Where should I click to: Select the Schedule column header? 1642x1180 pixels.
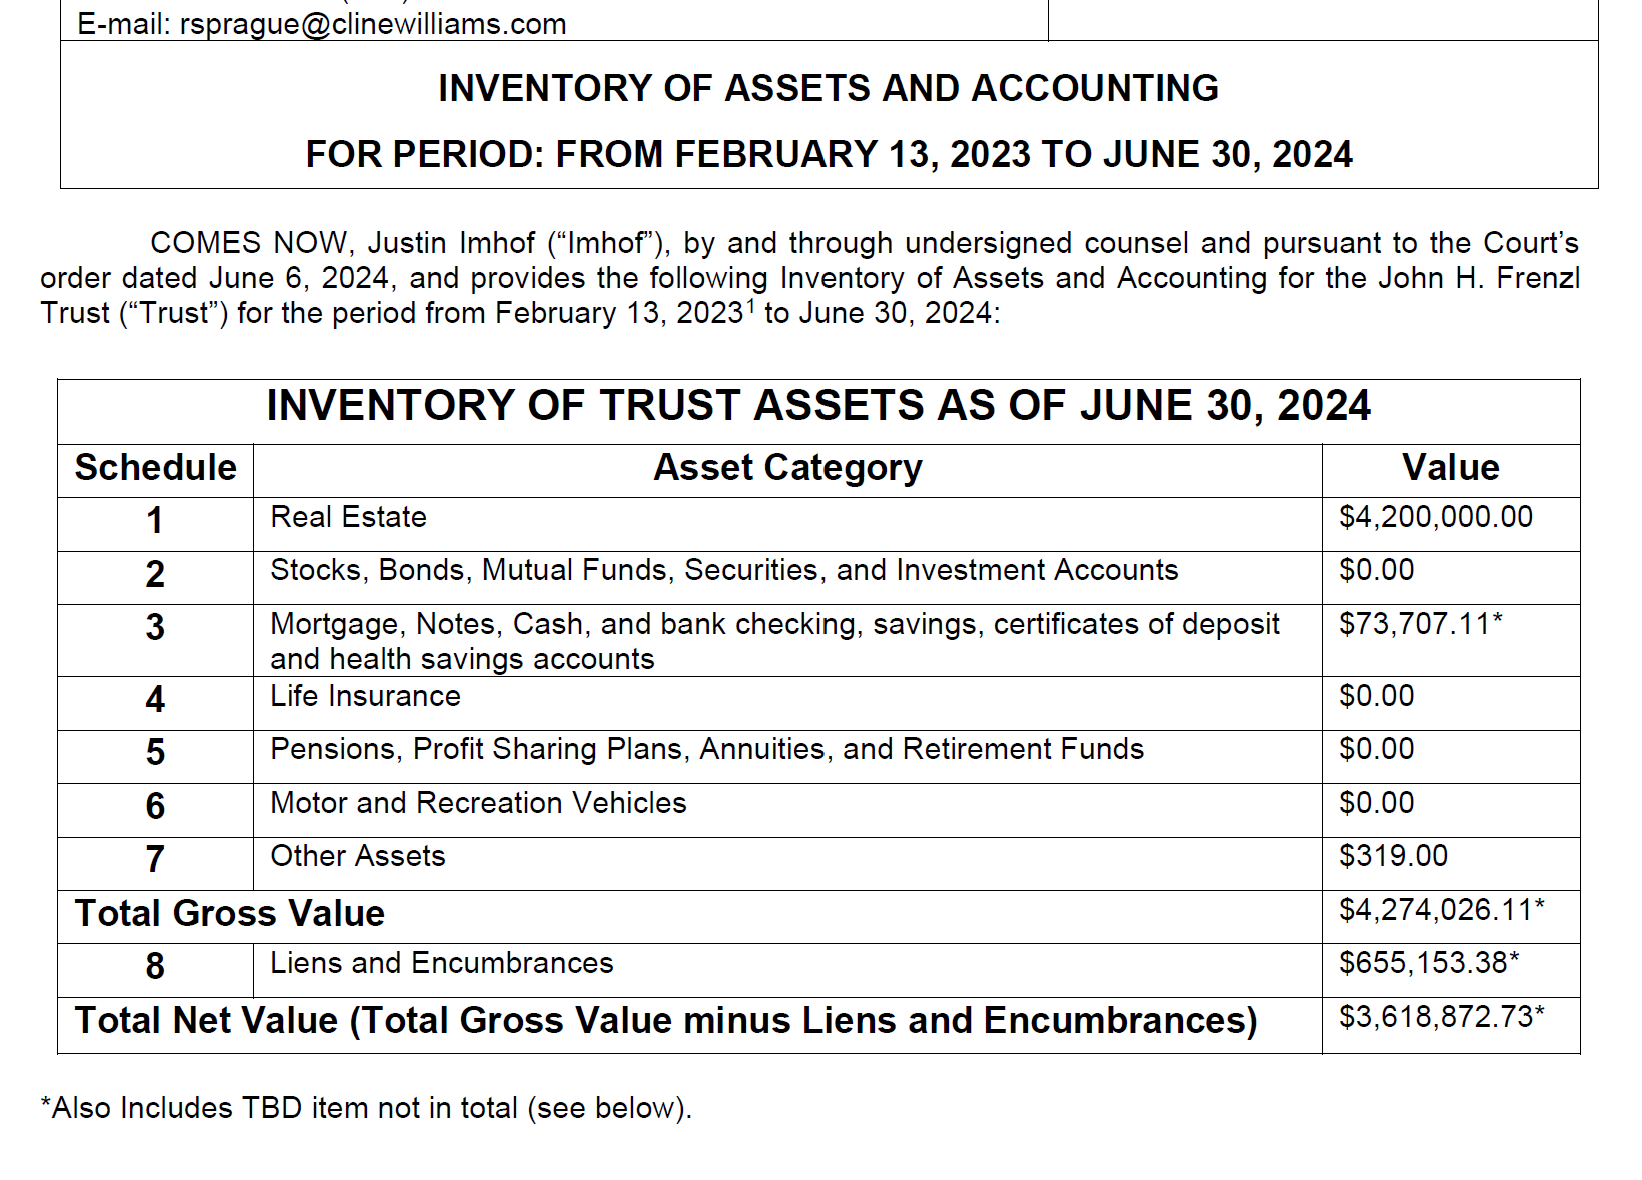pos(156,468)
